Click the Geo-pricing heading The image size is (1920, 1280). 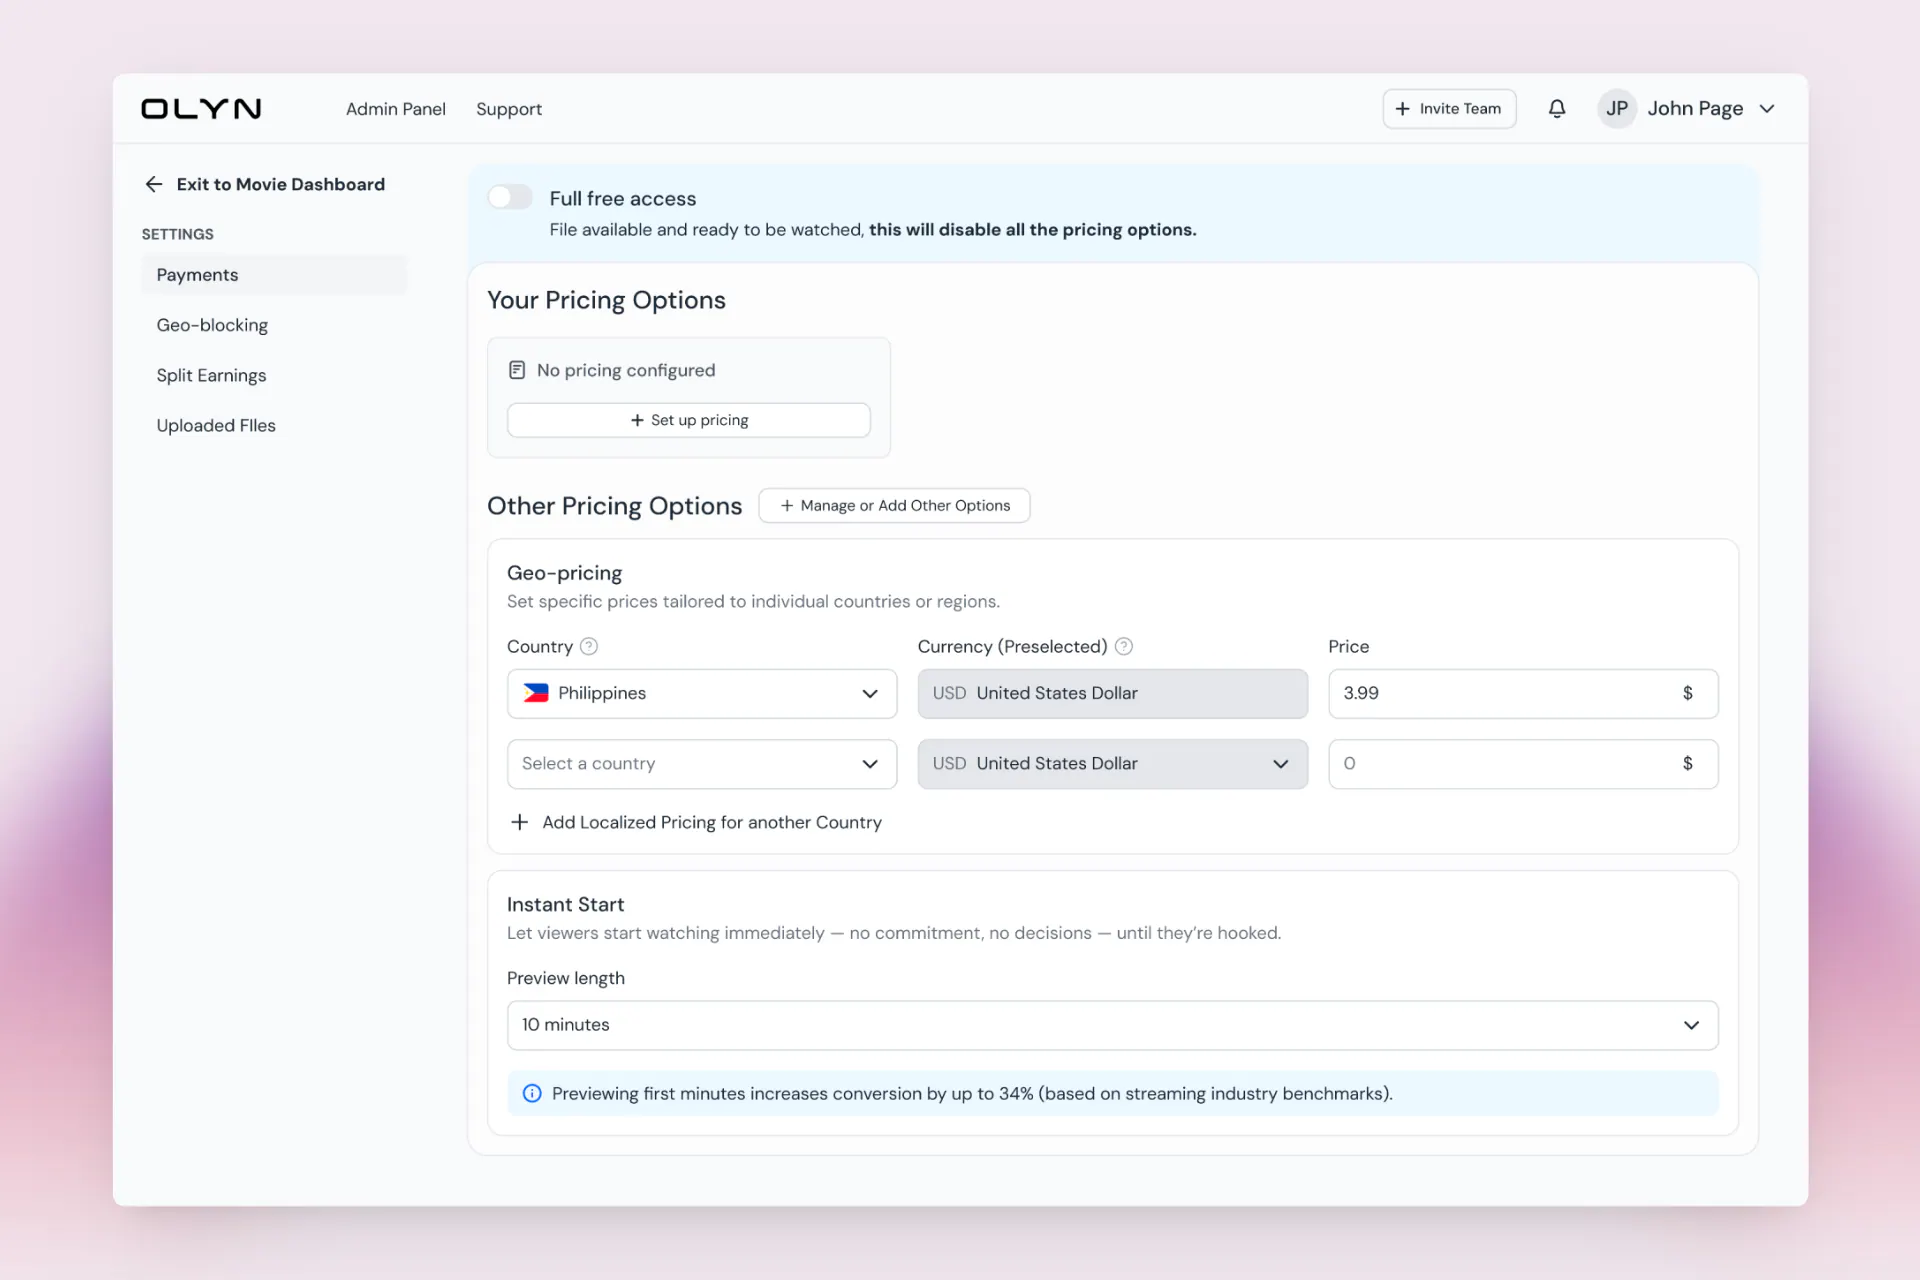click(x=564, y=573)
